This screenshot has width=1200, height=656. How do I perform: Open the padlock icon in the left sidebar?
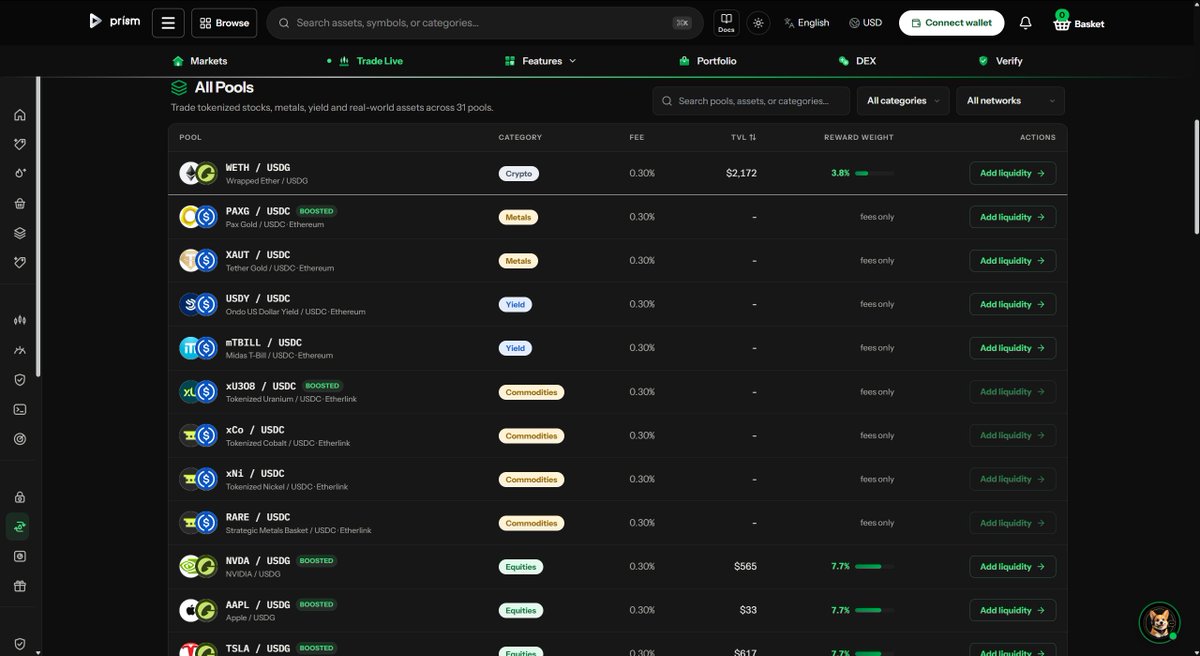[x=19, y=497]
